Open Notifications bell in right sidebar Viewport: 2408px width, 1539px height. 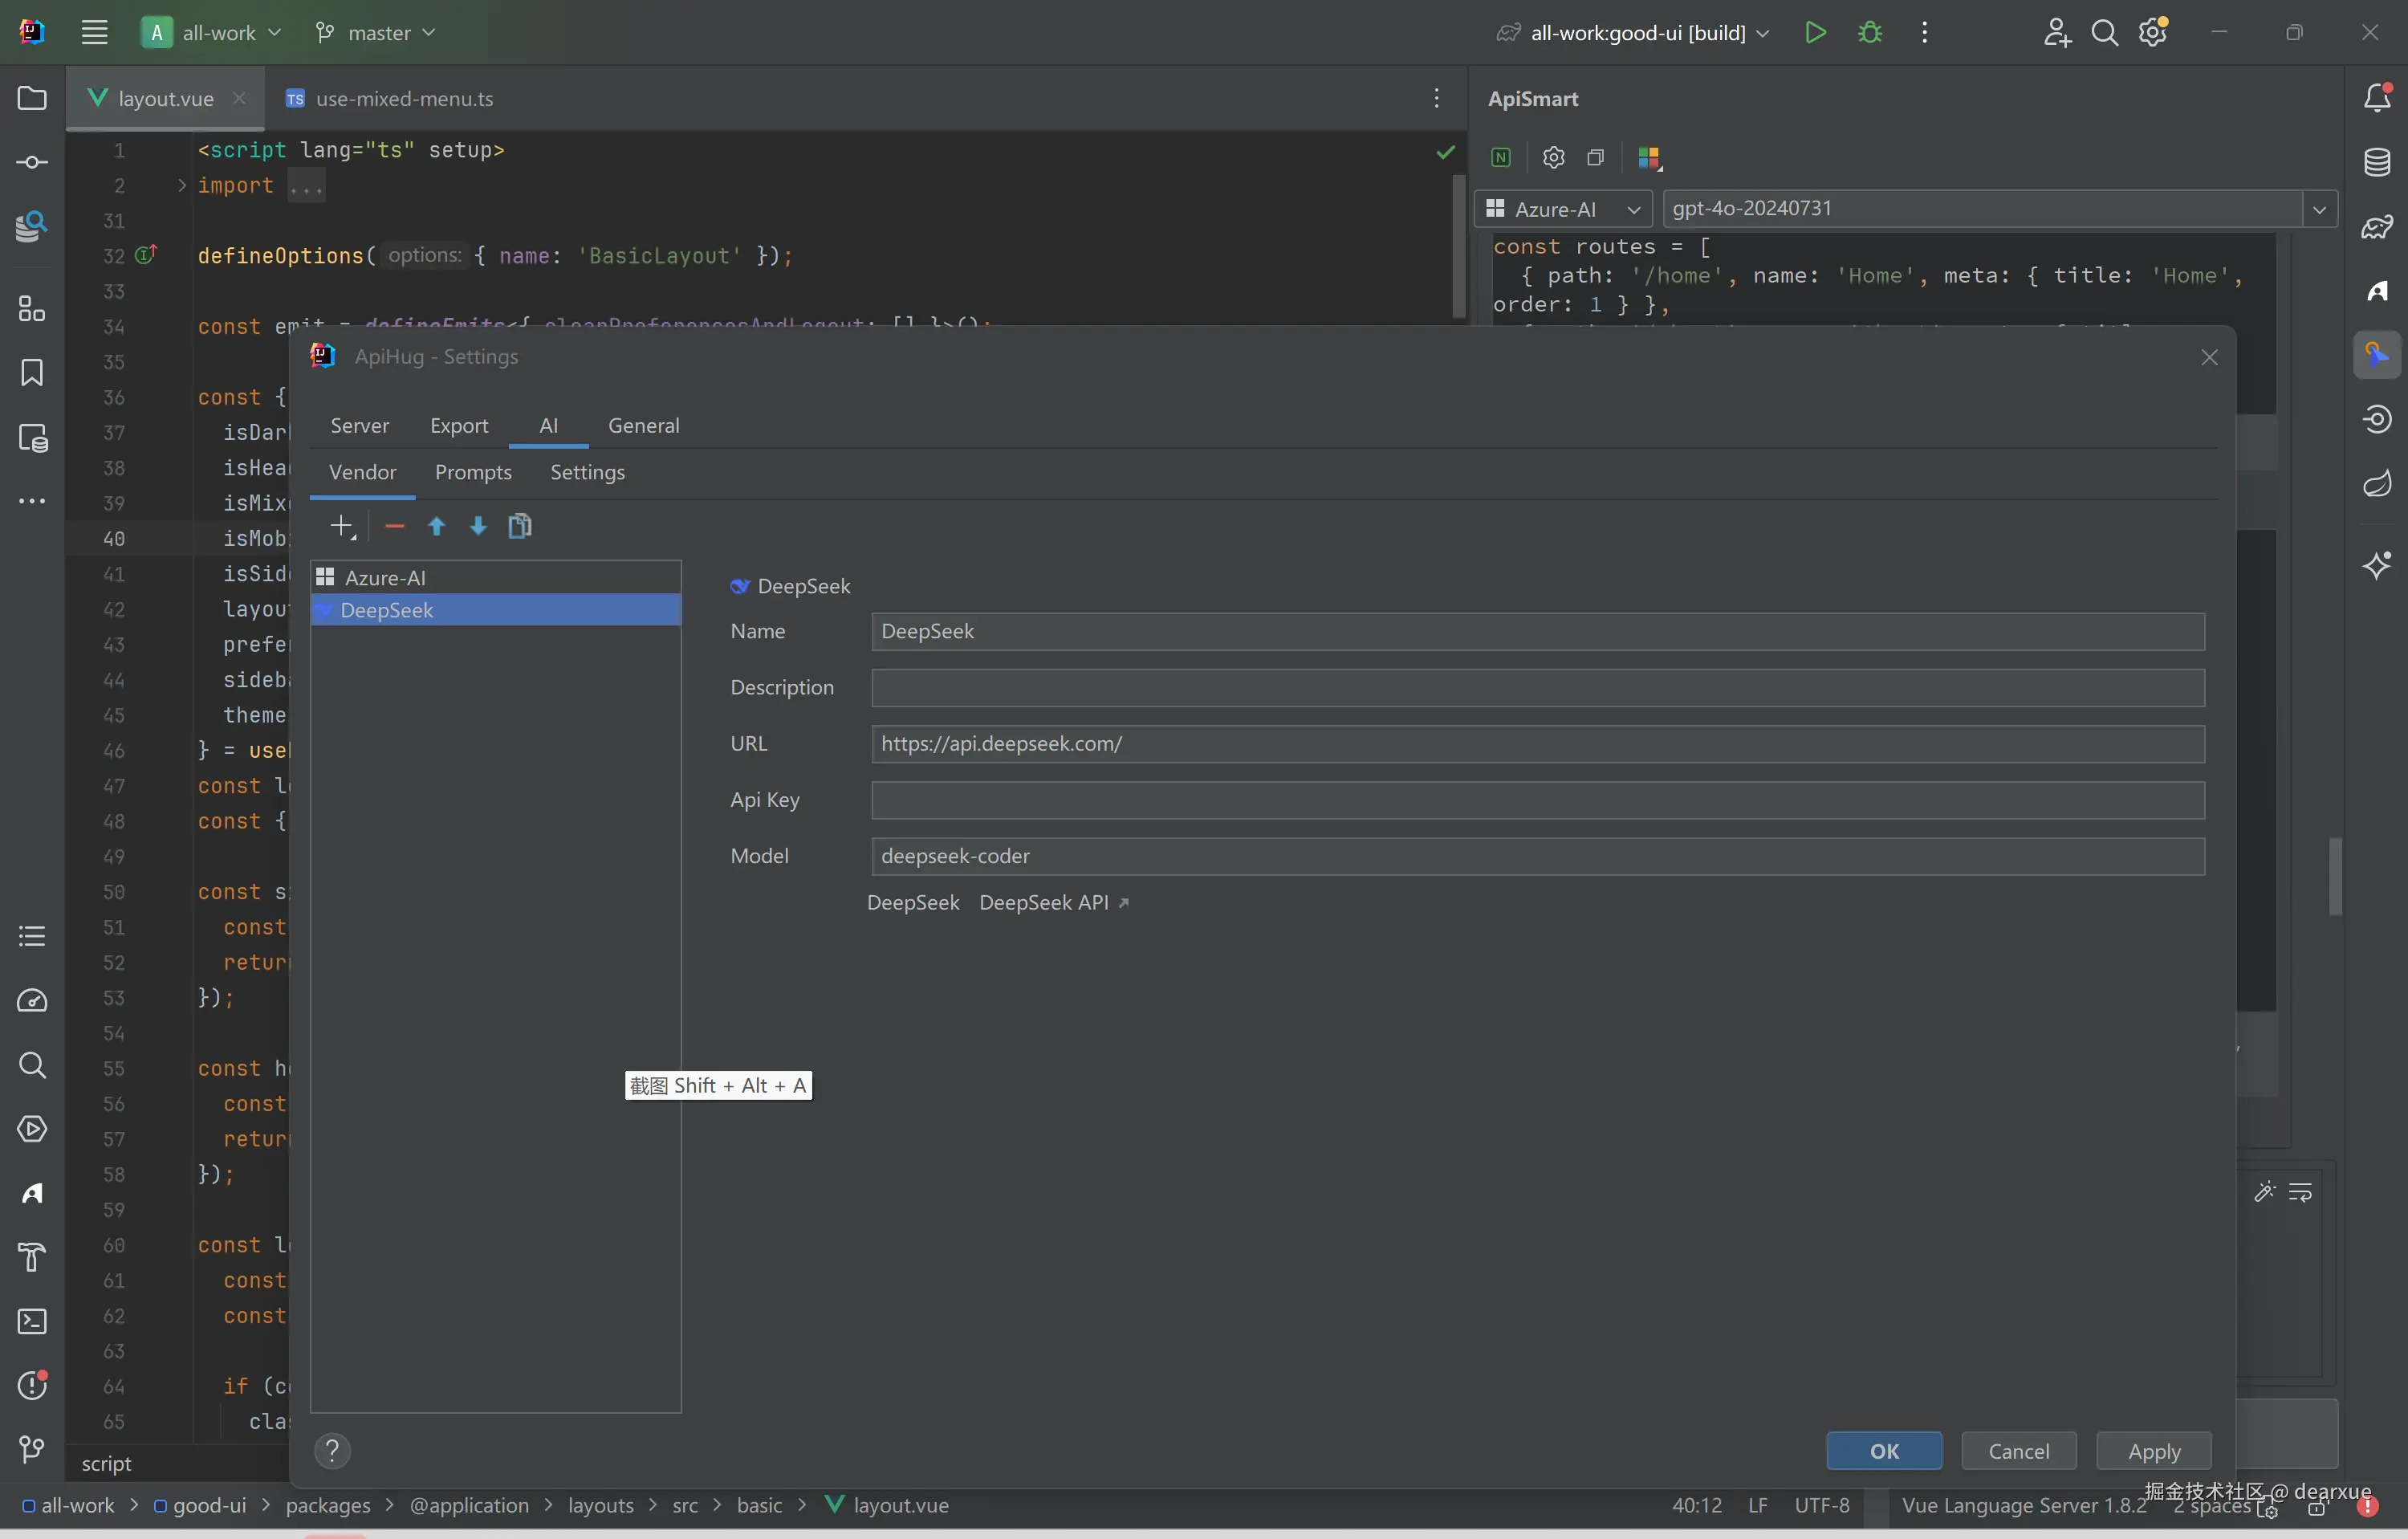pos(2377,98)
